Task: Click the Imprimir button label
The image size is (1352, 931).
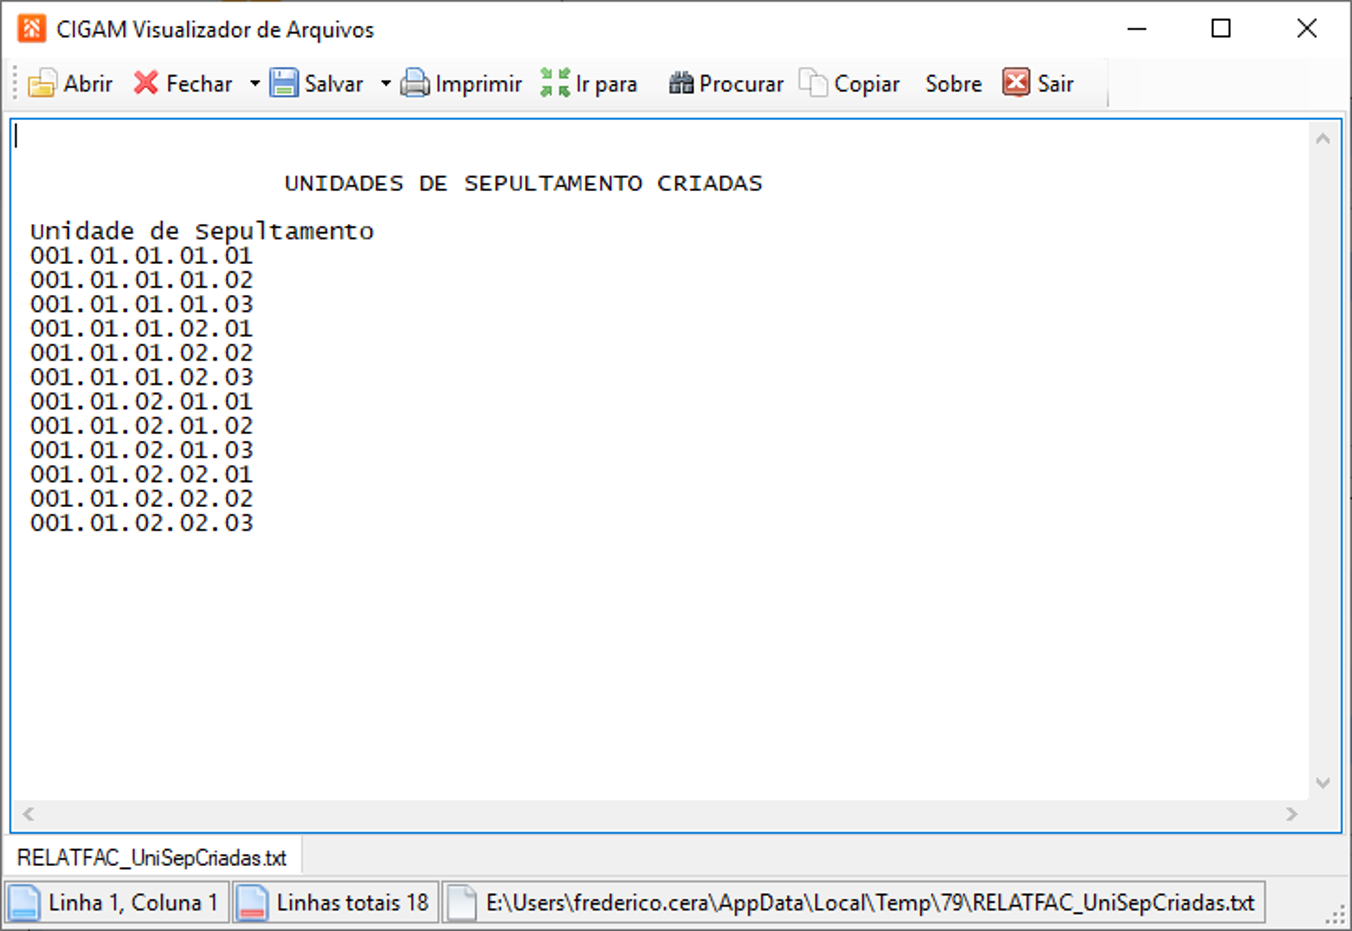Action: pos(479,84)
